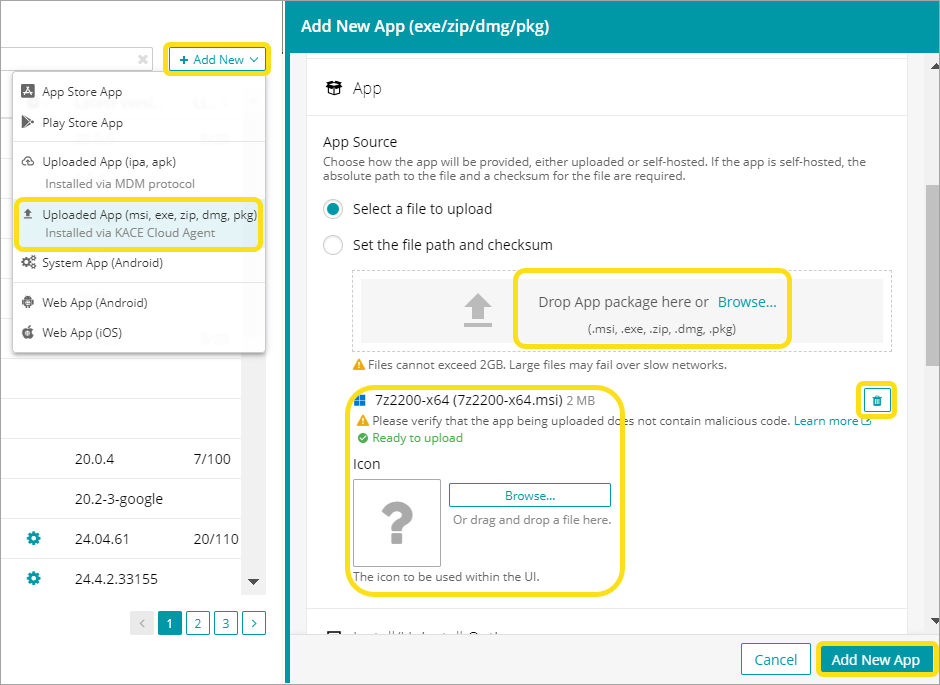
Task: Click the trash icon to remove uploaded file
Action: pos(877,401)
